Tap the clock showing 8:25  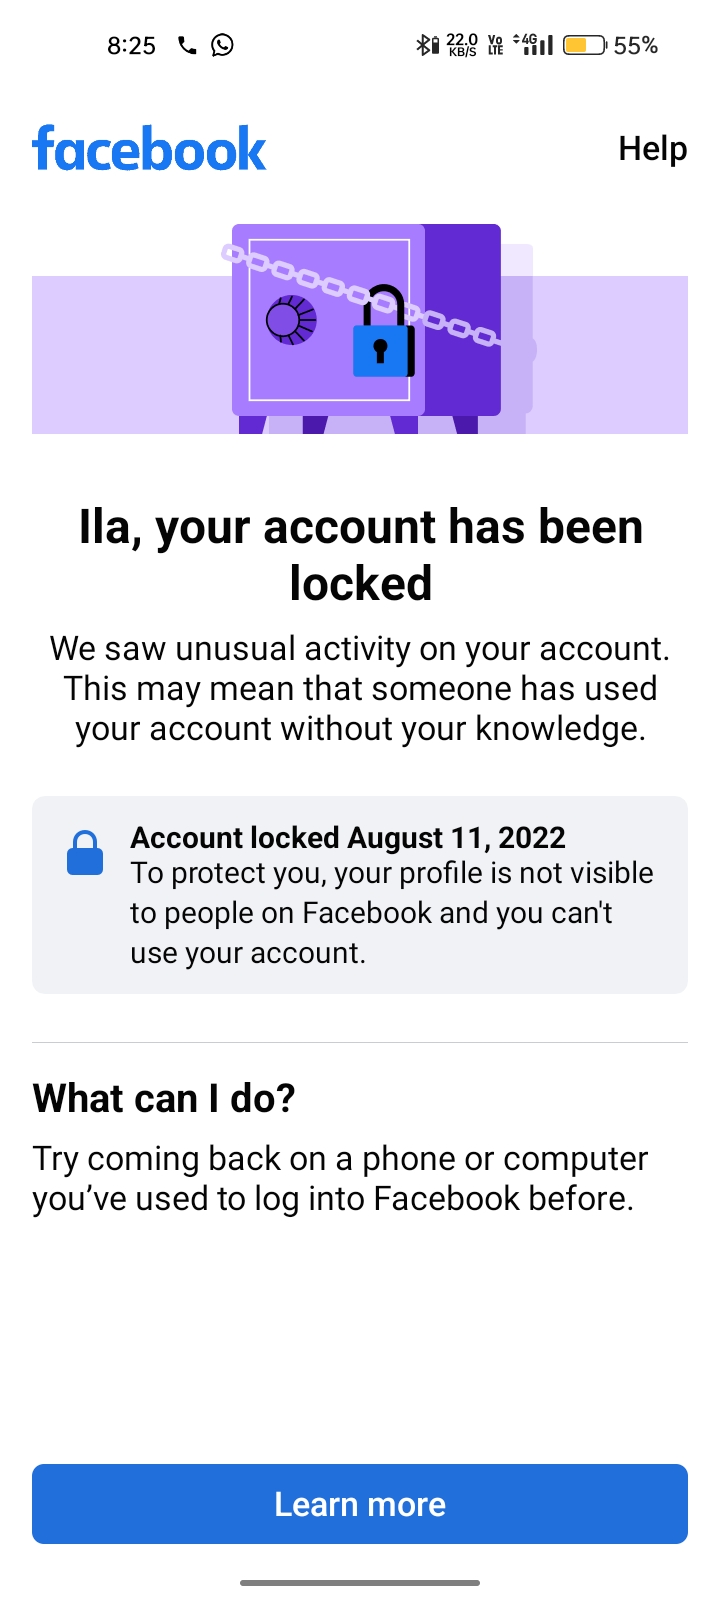pyautogui.click(x=131, y=44)
